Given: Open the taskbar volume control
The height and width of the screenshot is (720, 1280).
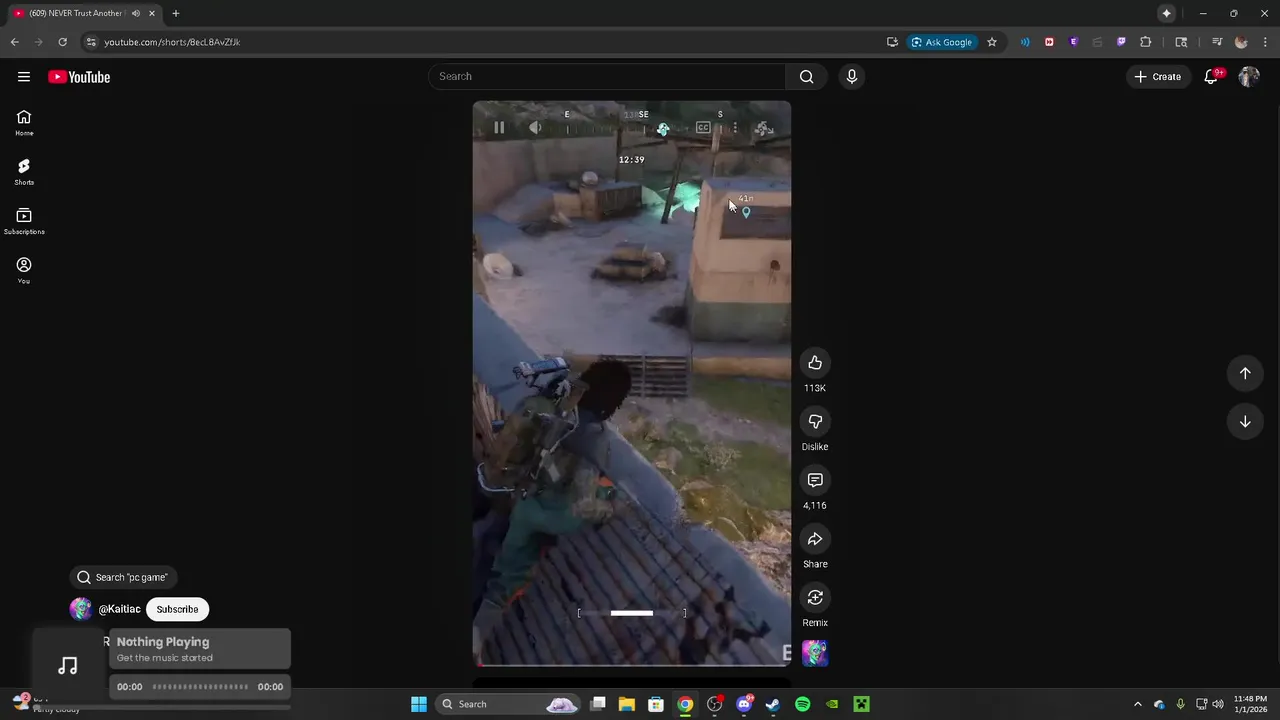Looking at the screenshot, I should pyautogui.click(x=1218, y=704).
